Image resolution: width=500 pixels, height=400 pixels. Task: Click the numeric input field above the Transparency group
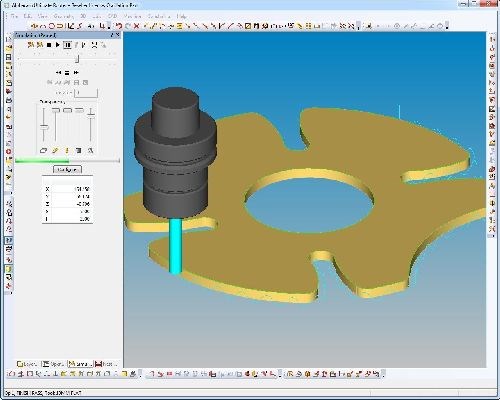click(86, 93)
